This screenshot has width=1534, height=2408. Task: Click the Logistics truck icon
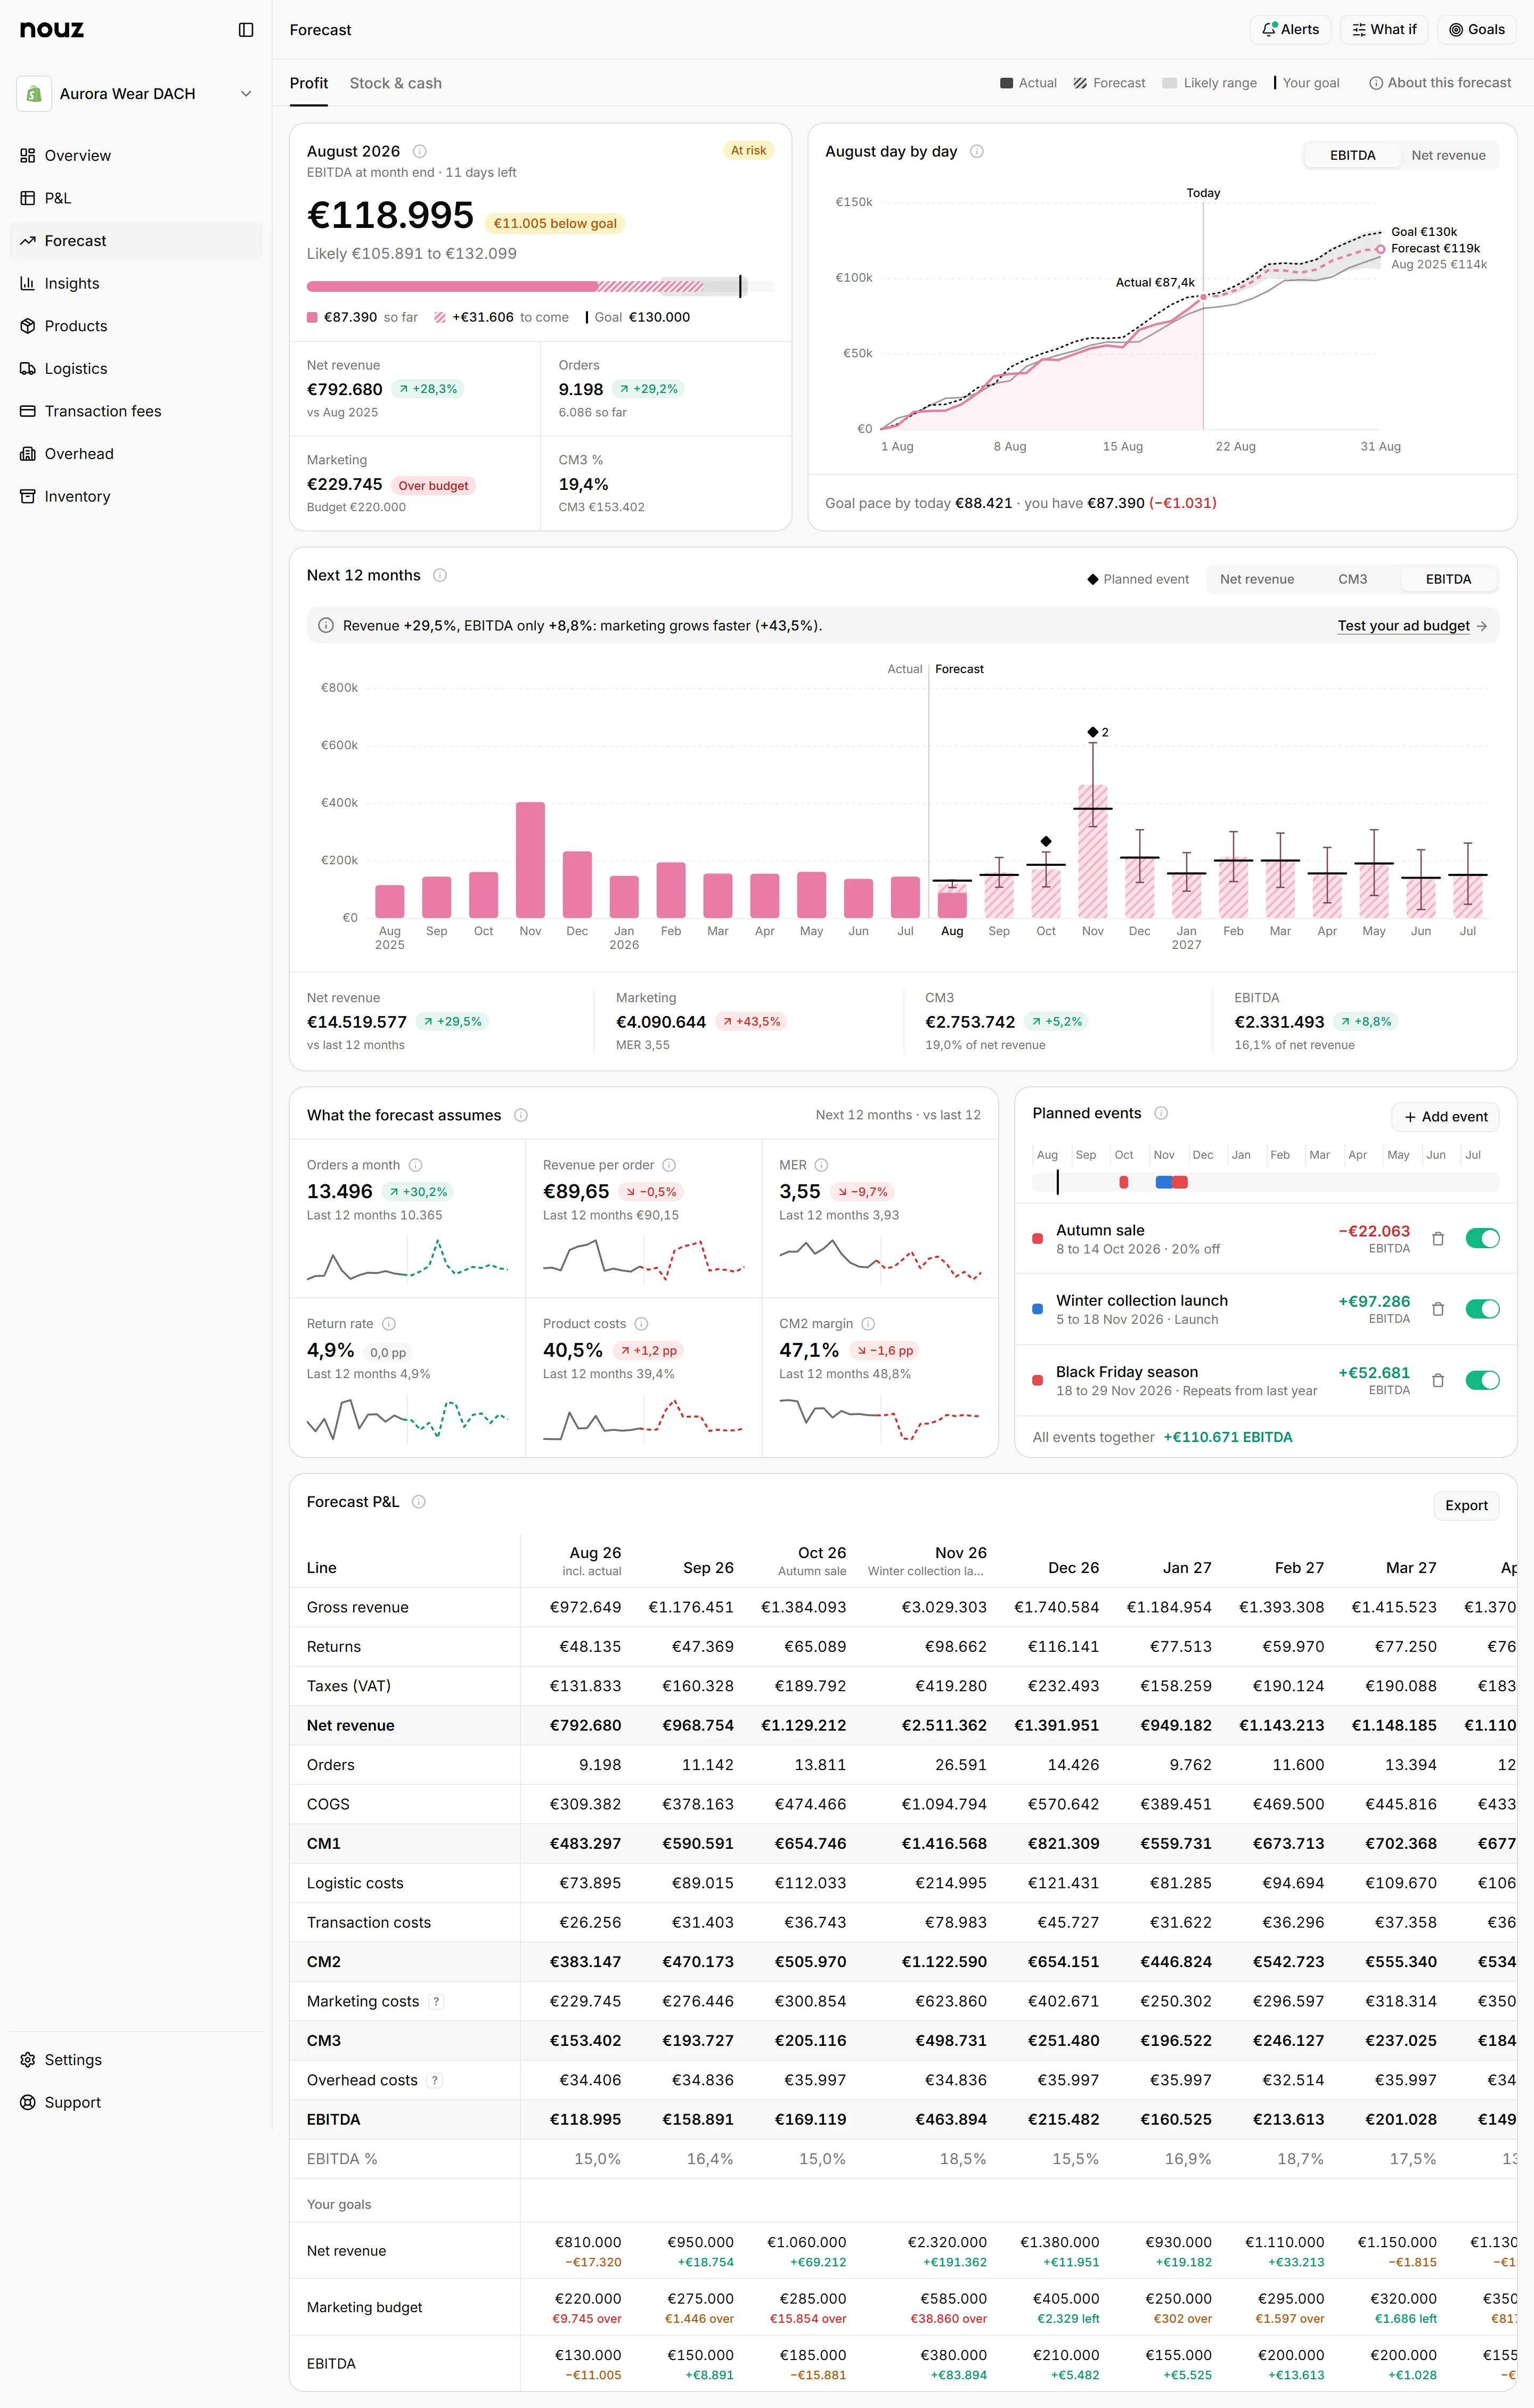pos(28,369)
